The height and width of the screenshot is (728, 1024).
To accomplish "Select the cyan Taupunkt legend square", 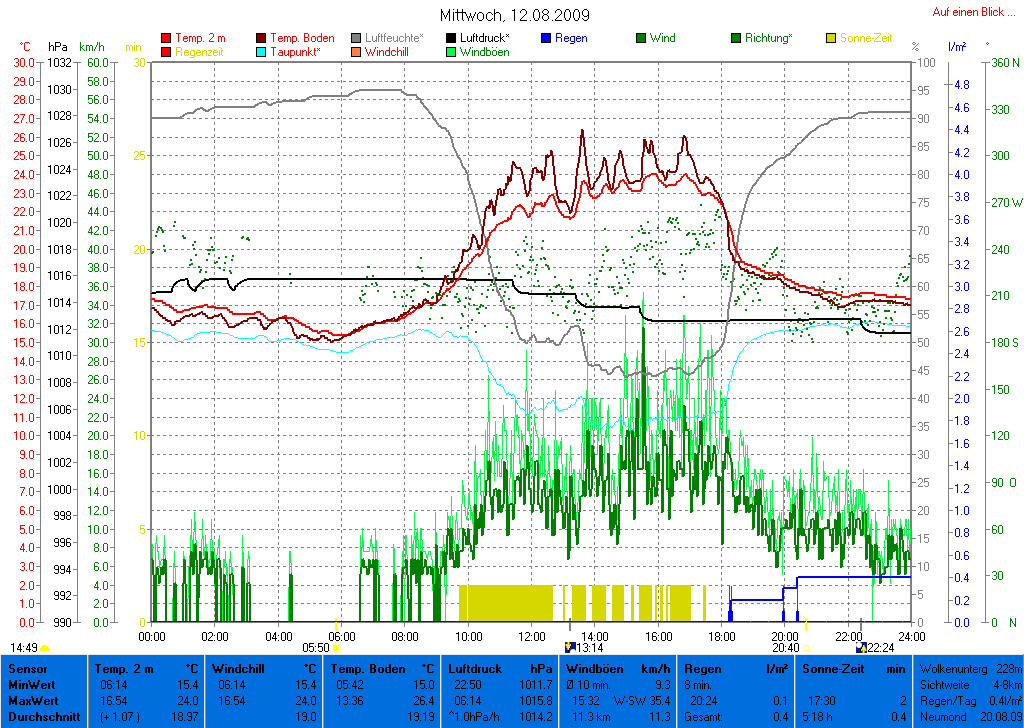I will coord(262,52).
